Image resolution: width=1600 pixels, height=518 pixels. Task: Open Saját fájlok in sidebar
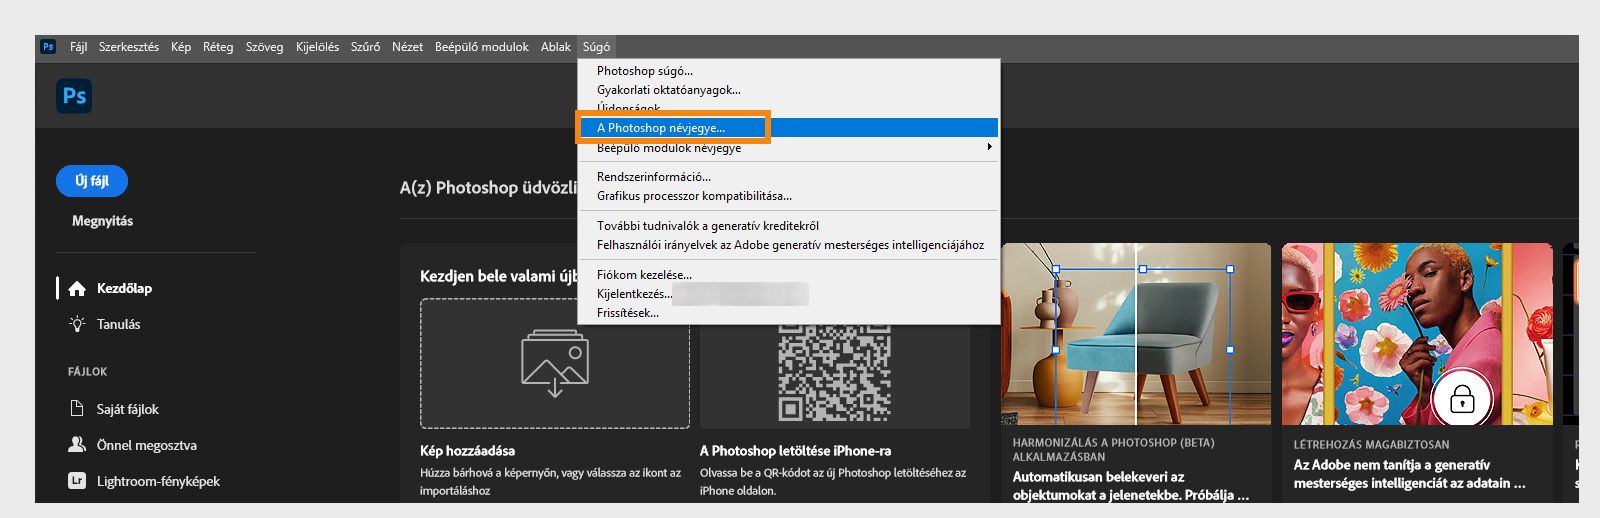point(127,409)
